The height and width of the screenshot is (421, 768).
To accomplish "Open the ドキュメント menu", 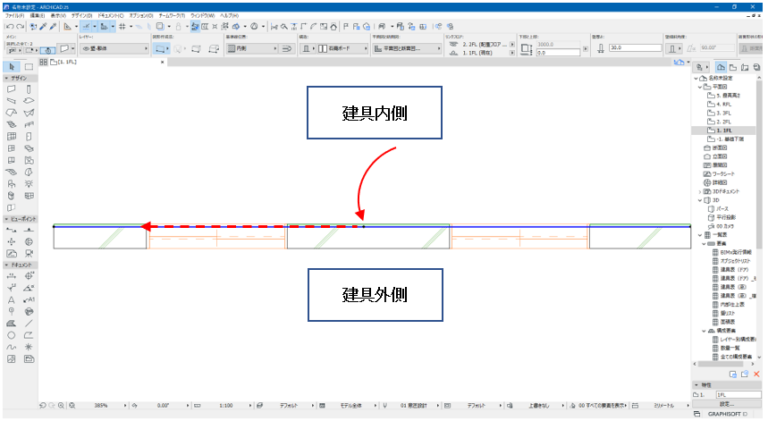I will [x=111, y=16].
